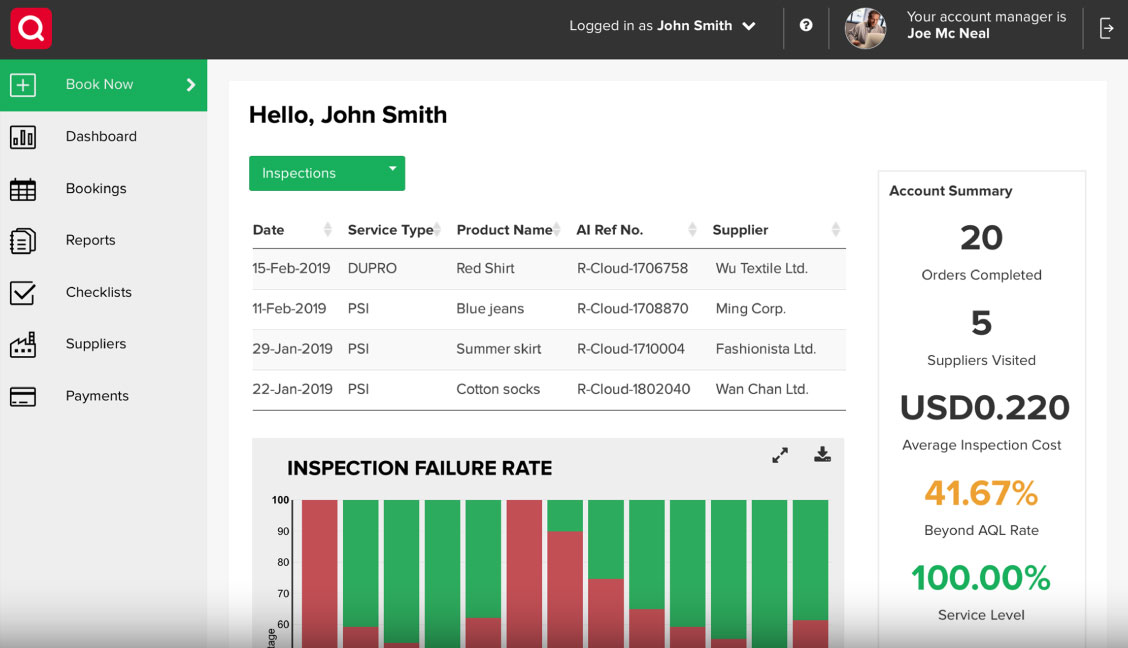Click the account manager profile photo
The image size is (1128, 648).
[865, 29]
